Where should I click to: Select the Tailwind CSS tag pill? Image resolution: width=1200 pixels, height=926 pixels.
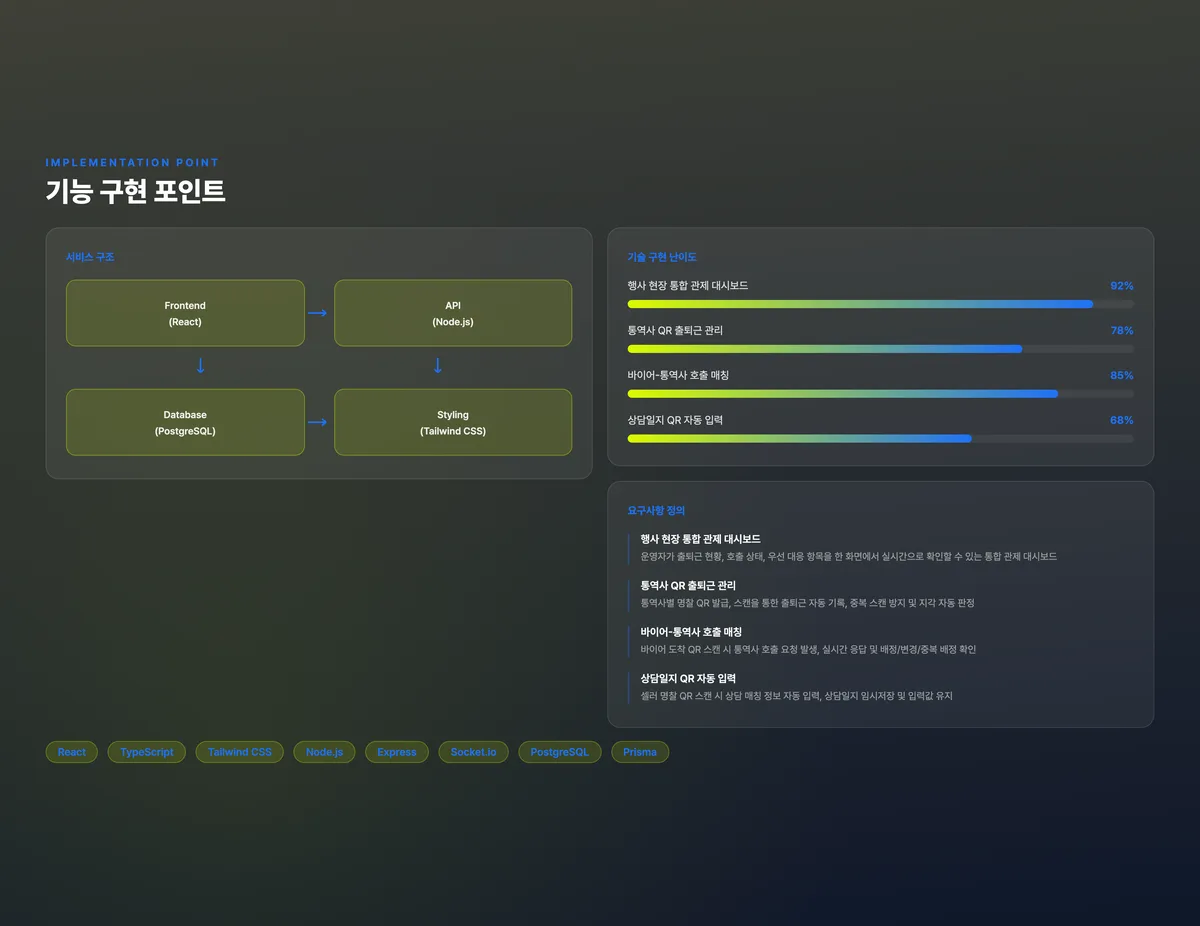pyautogui.click(x=240, y=752)
